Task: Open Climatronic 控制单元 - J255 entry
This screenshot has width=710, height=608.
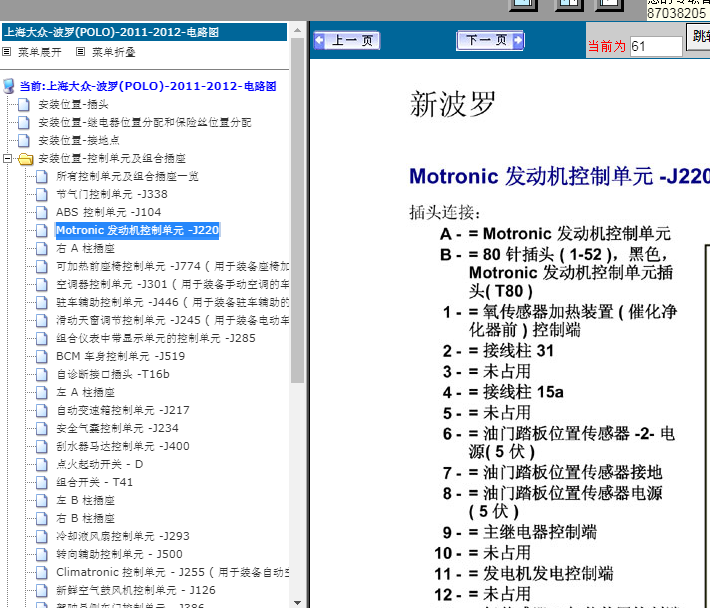Action: (x=173, y=572)
